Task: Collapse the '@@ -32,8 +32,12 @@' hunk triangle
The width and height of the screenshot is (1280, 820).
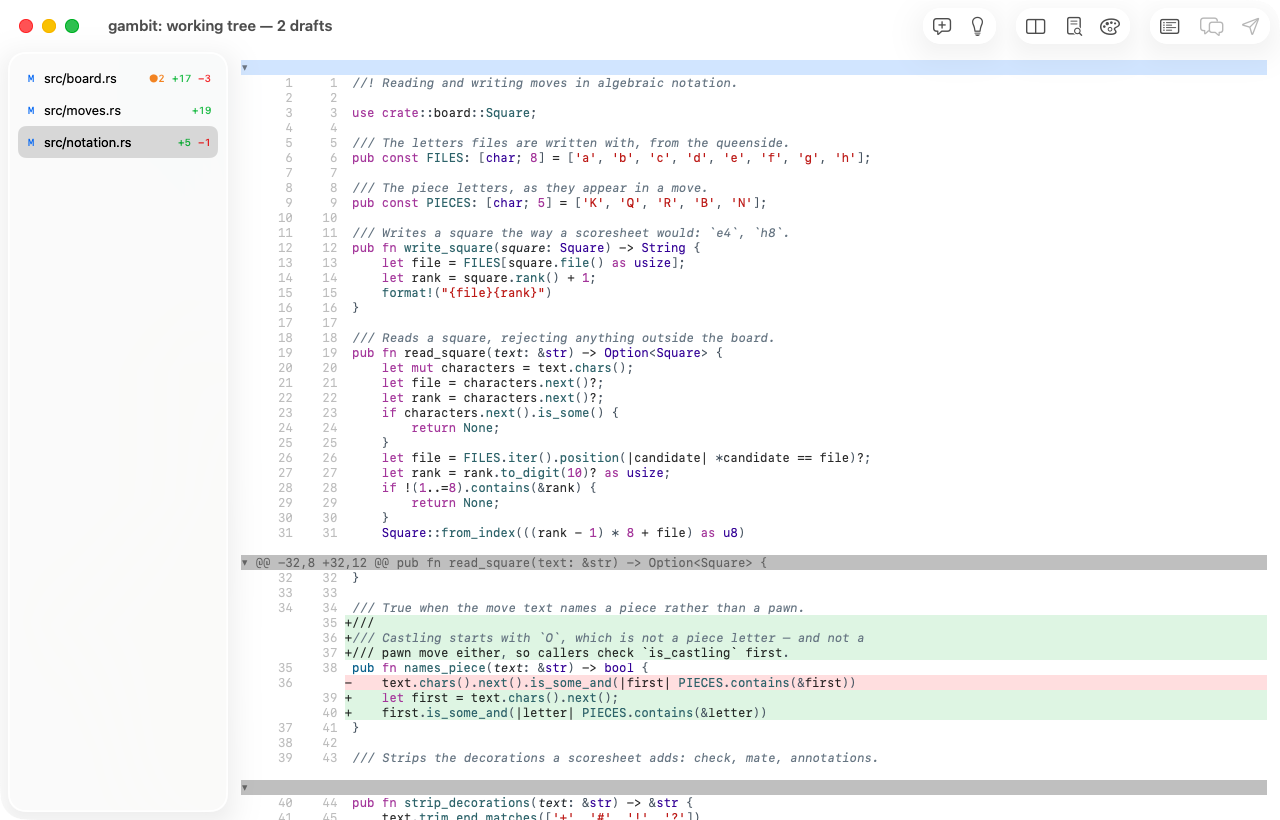Action: coord(245,563)
